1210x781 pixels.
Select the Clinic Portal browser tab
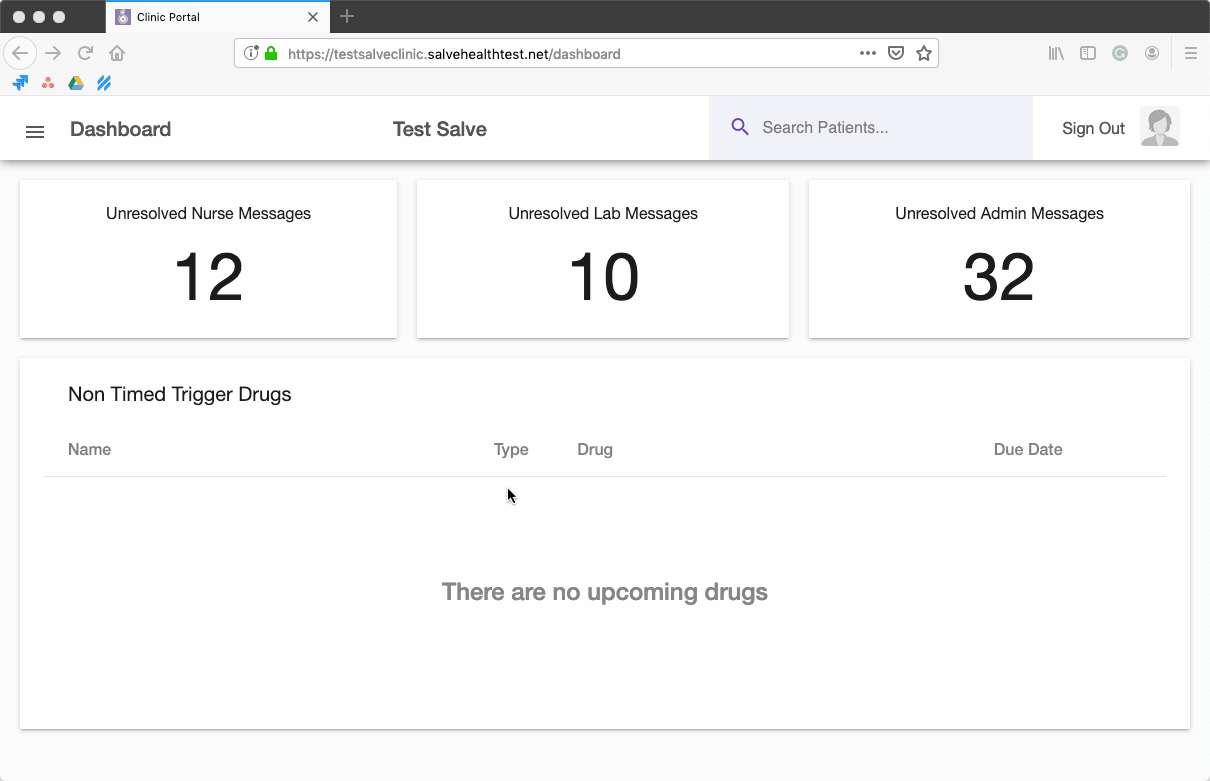pos(218,17)
